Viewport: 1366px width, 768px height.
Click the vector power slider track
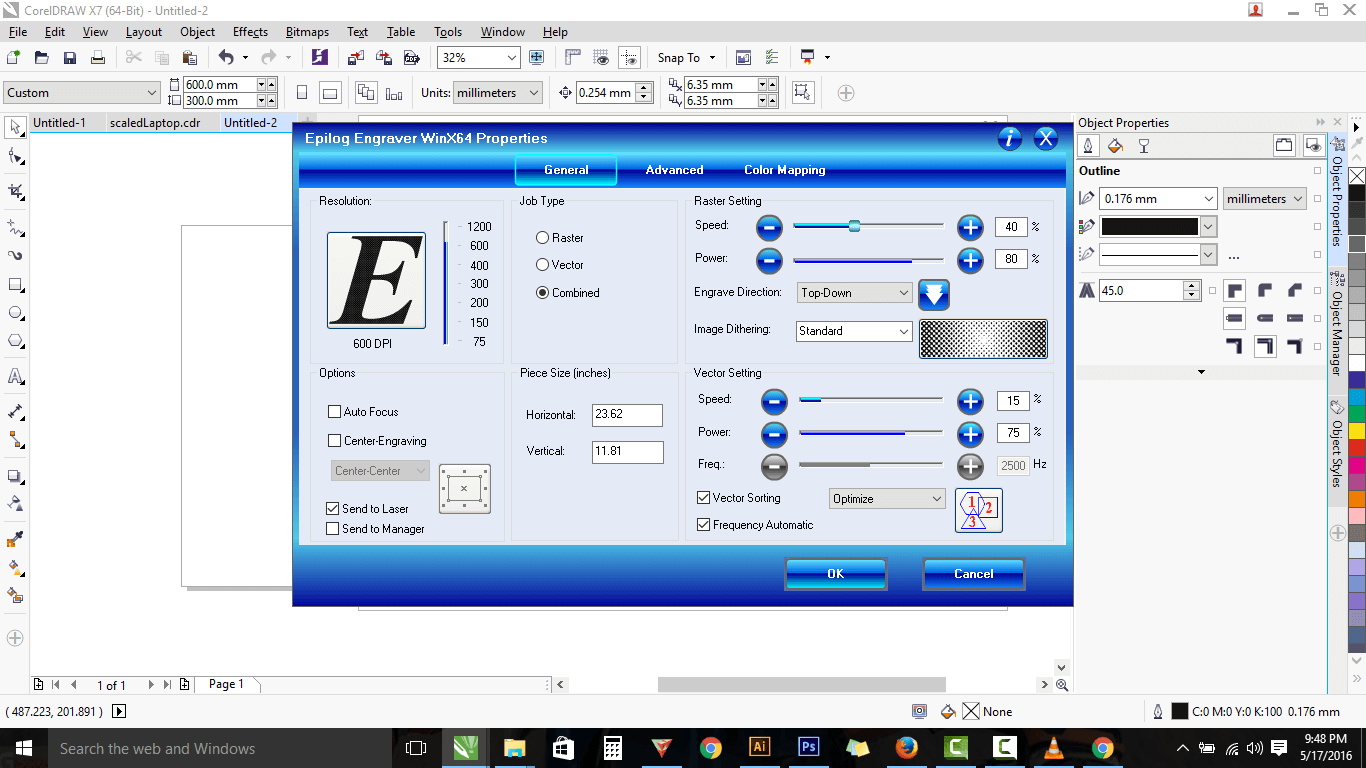coord(870,433)
